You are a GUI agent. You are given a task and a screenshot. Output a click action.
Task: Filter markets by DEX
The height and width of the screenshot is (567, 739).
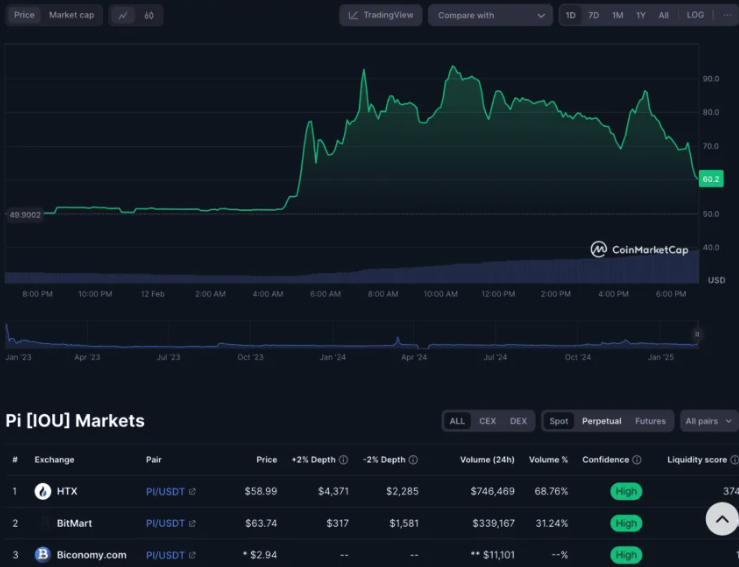pyautogui.click(x=518, y=421)
